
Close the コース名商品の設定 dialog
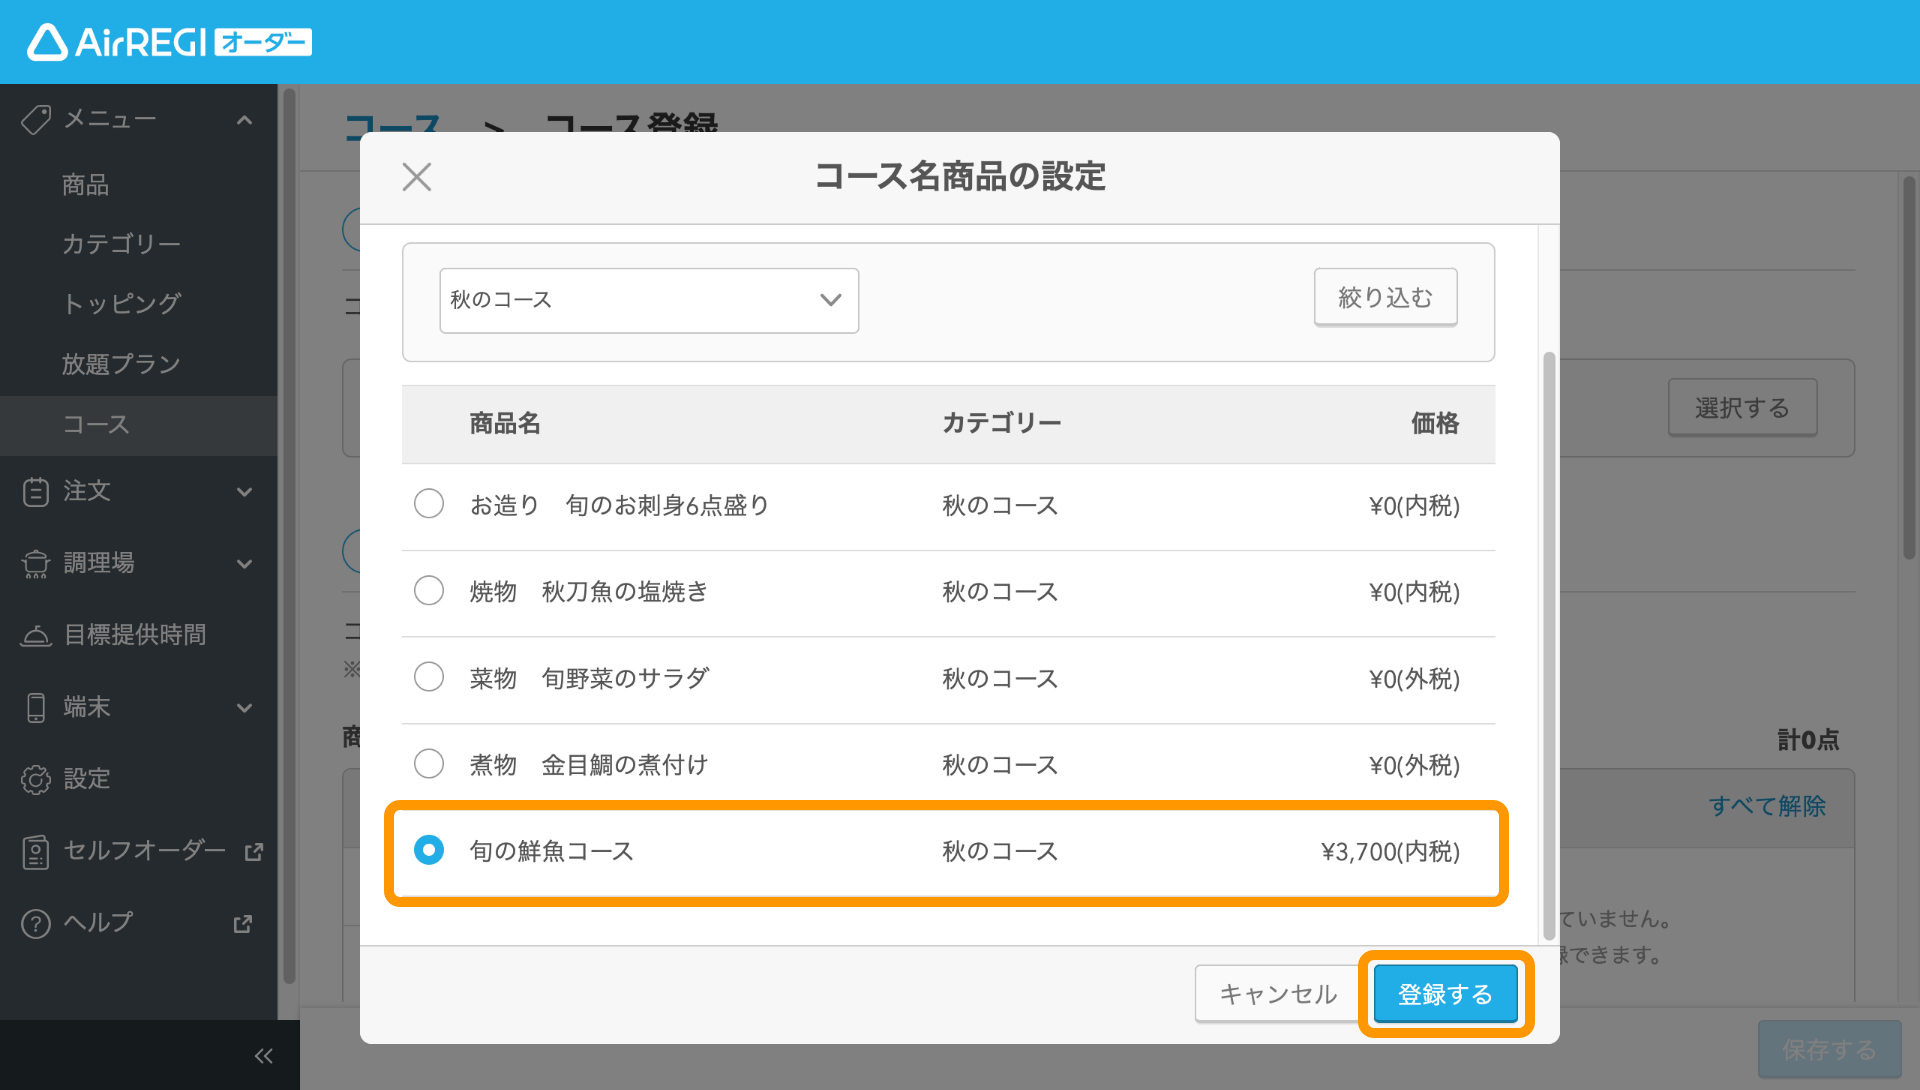coord(417,177)
